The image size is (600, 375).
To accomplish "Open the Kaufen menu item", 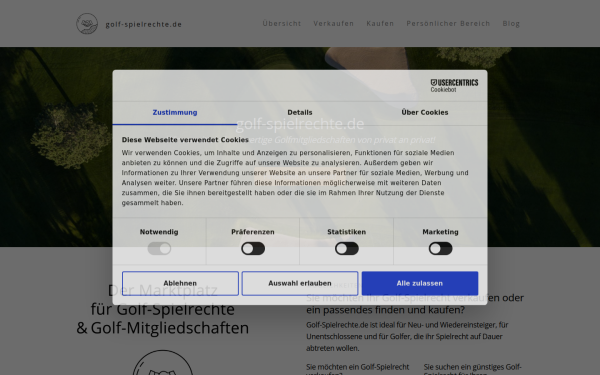I will pos(380,24).
